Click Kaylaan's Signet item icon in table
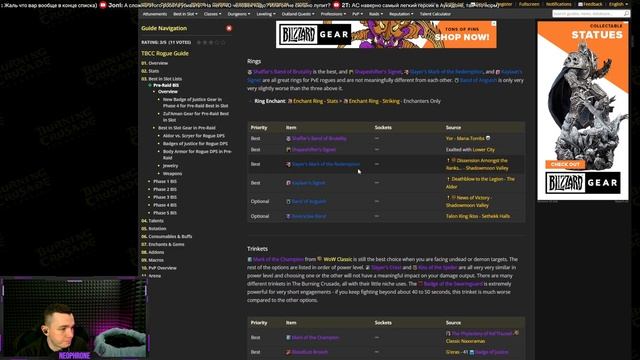The height and width of the screenshot is (360, 640). (x=288, y=183)
